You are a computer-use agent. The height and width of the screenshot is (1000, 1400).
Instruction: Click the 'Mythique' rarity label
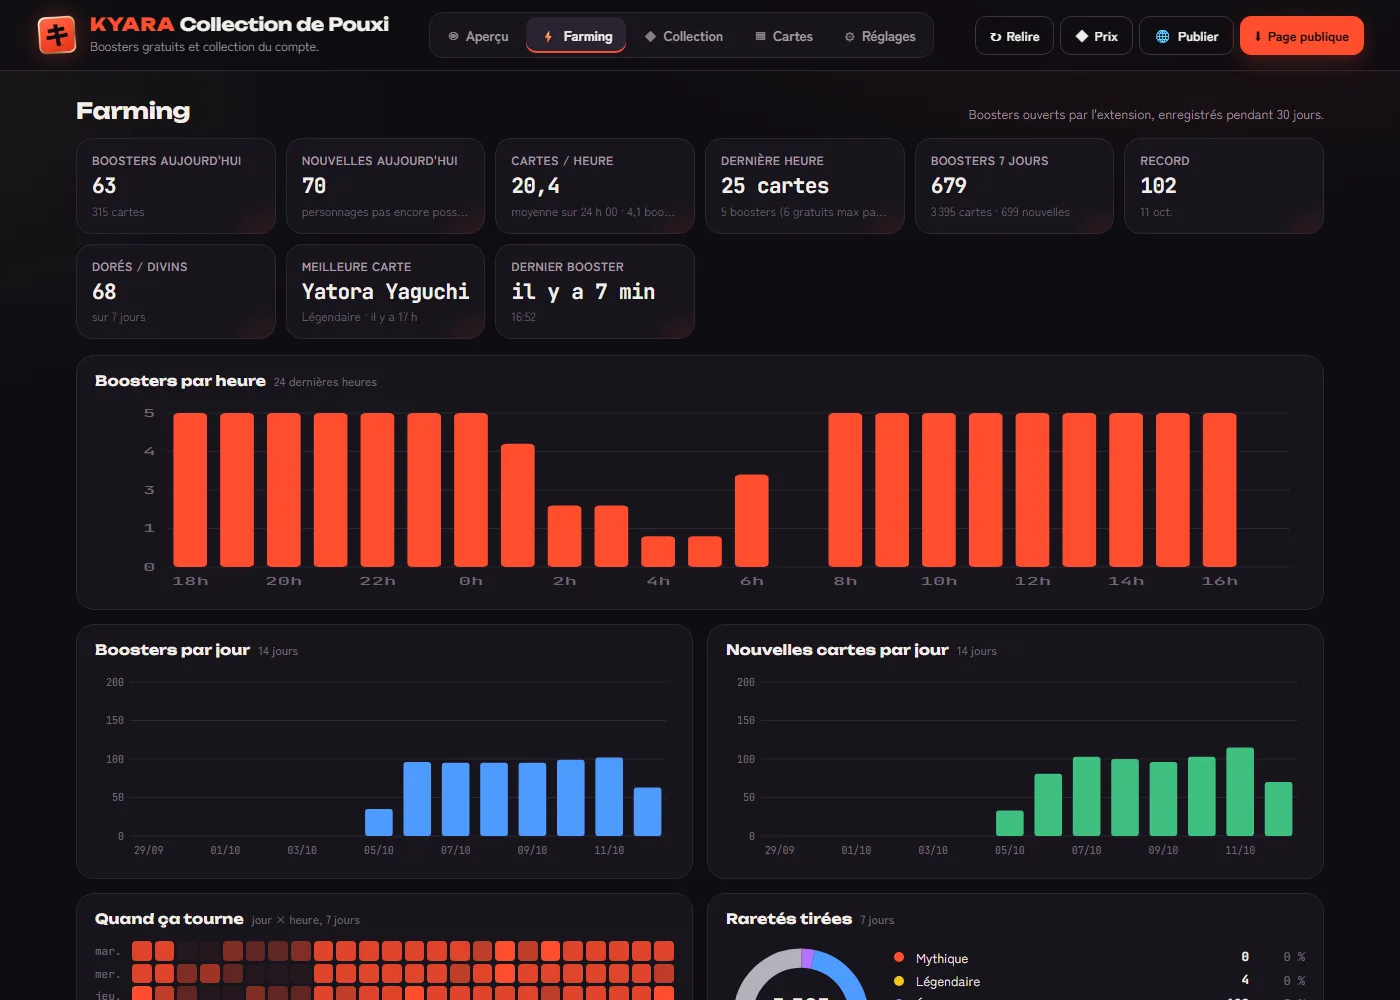[x=942, y=958]
